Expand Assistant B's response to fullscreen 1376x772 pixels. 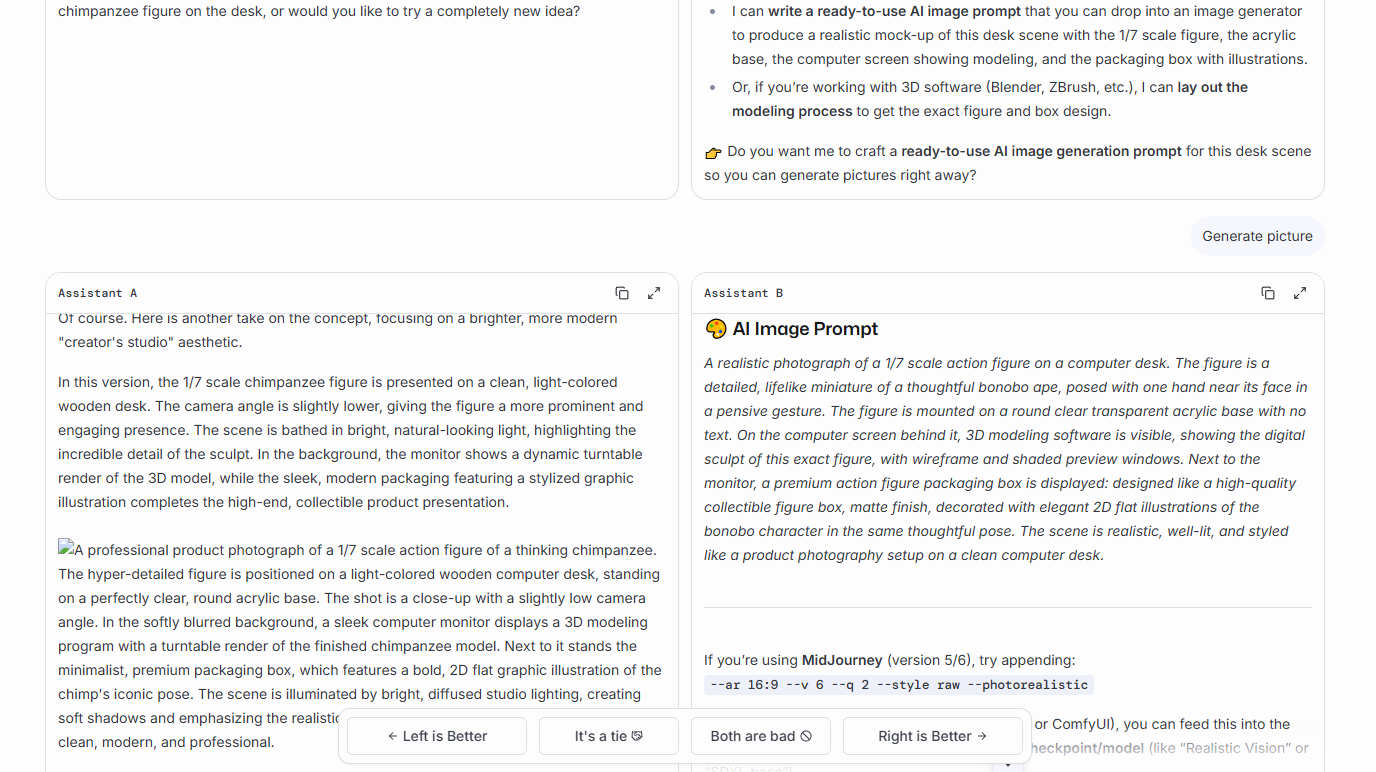[1300, 293]
